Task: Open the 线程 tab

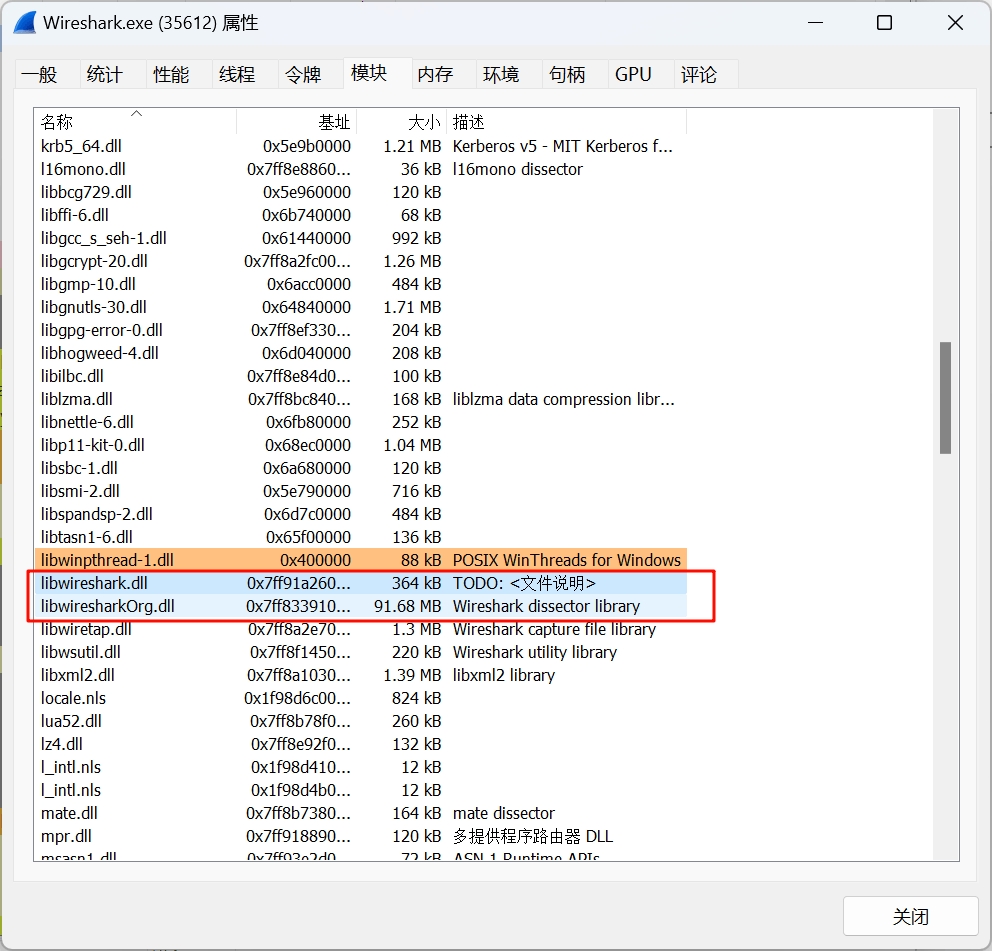Action: coord(237,75)
